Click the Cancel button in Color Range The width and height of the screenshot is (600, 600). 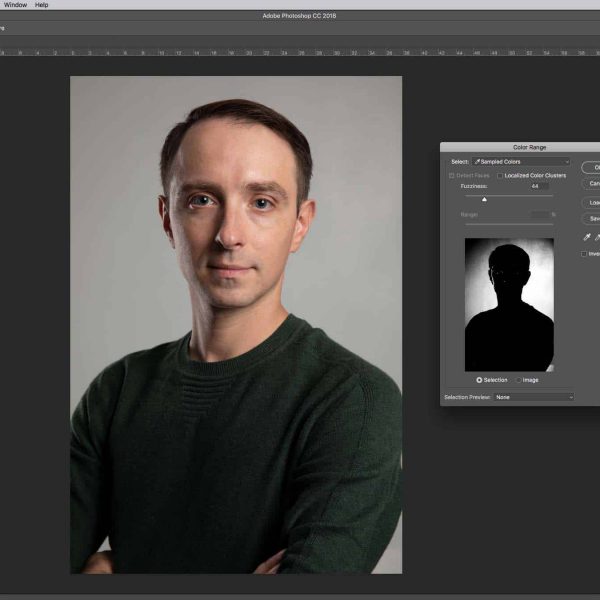click(590, 184)
